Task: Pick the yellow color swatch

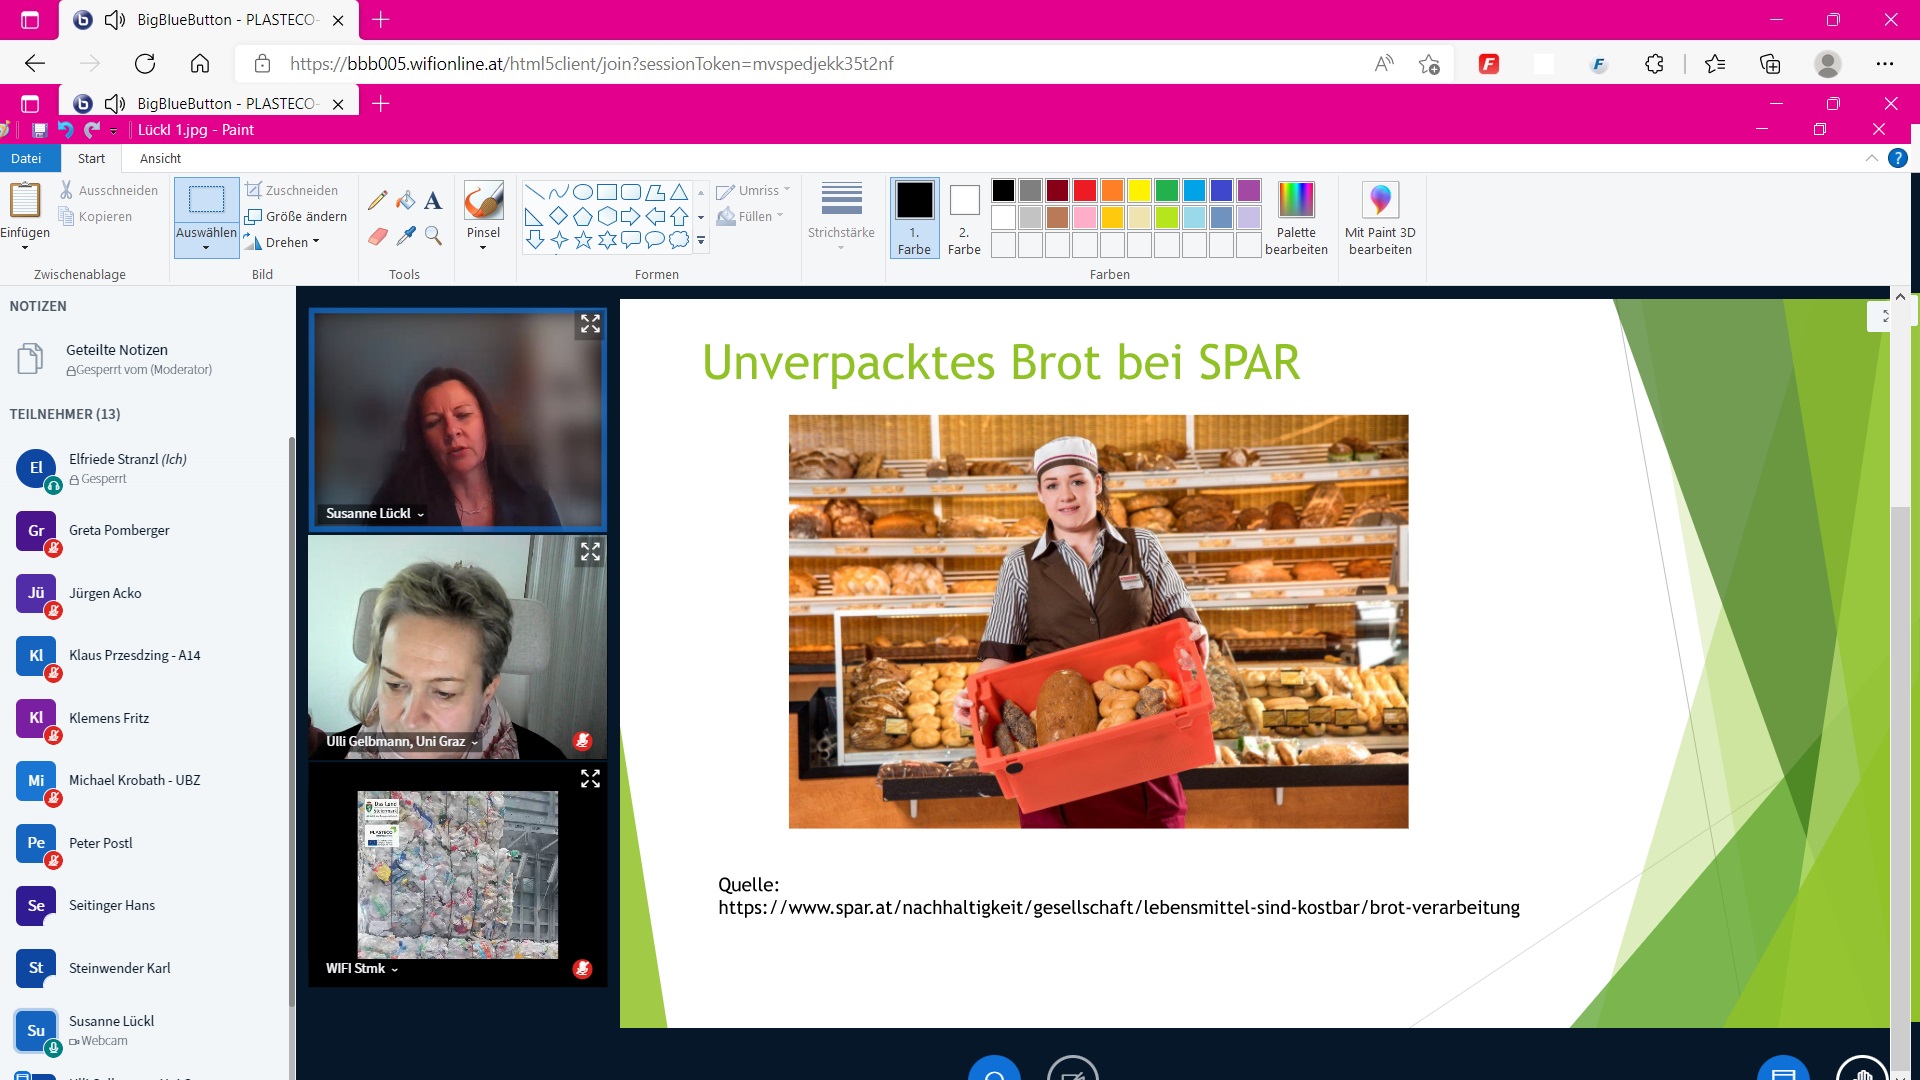Action: point(1139,190)
